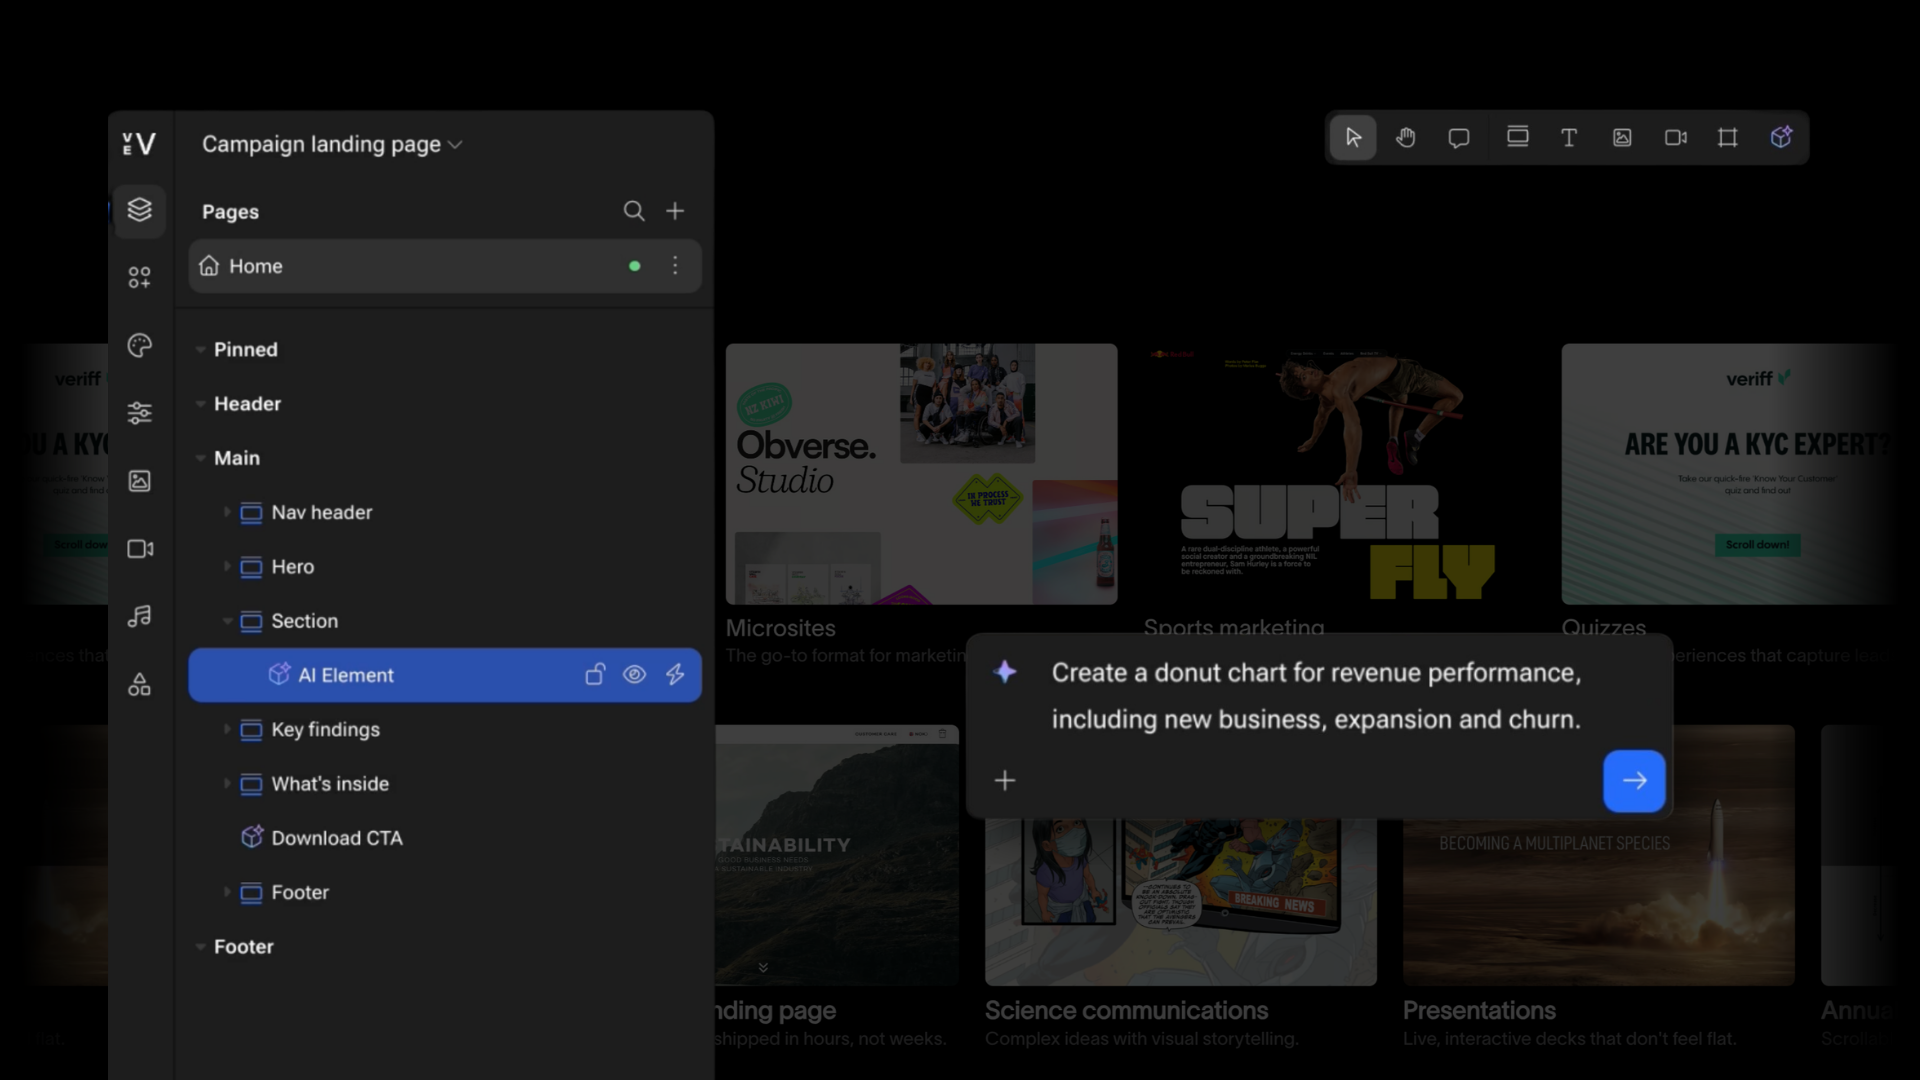Open the Vev logo menu
Viewport: 1920px width, 1080px height.
click(139, 144)
